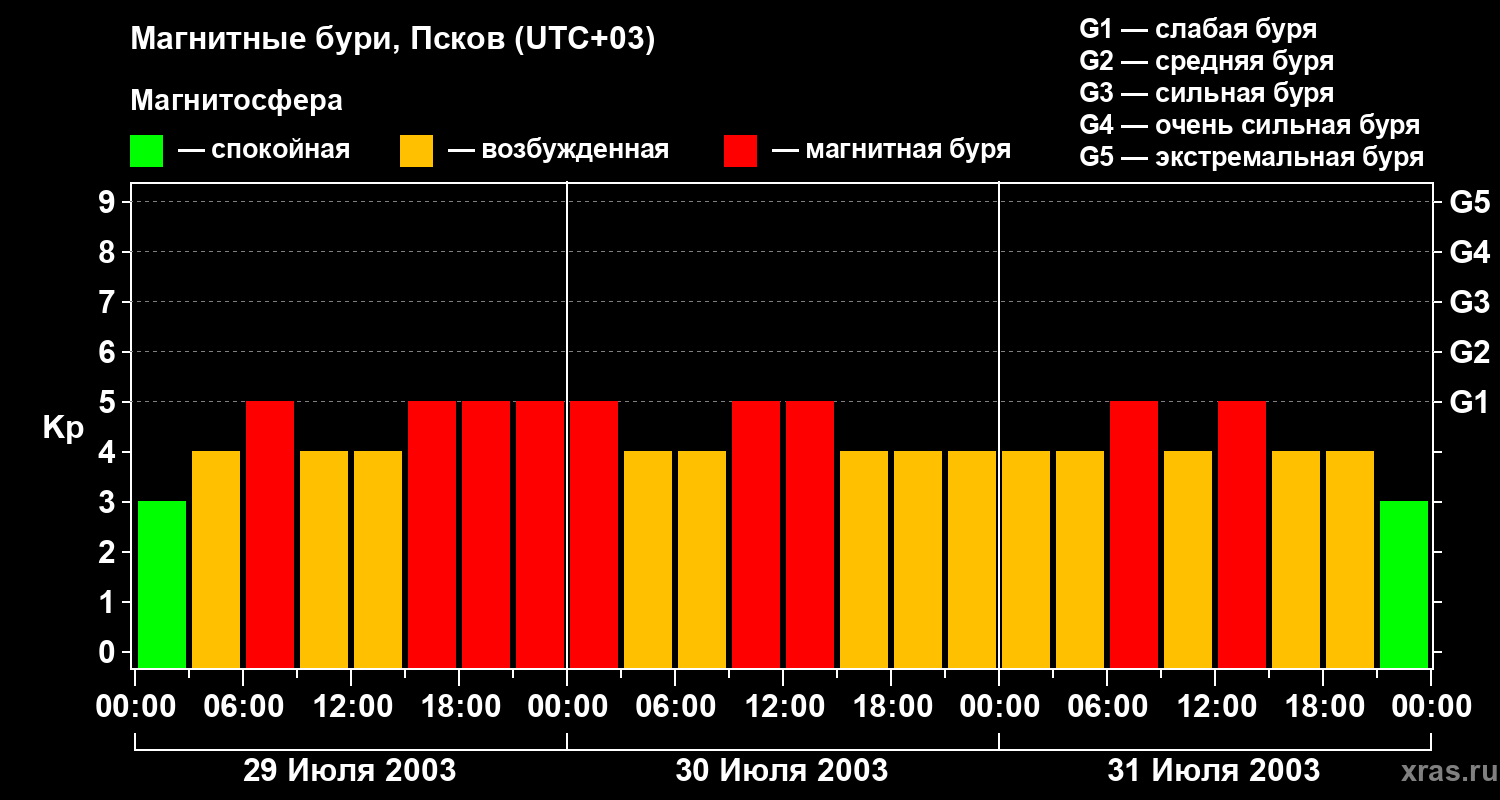The width and height of the screenshot is (1500, 800).
Task: Click the '1' value on the Kp axis
Action: tap(108, 602)
